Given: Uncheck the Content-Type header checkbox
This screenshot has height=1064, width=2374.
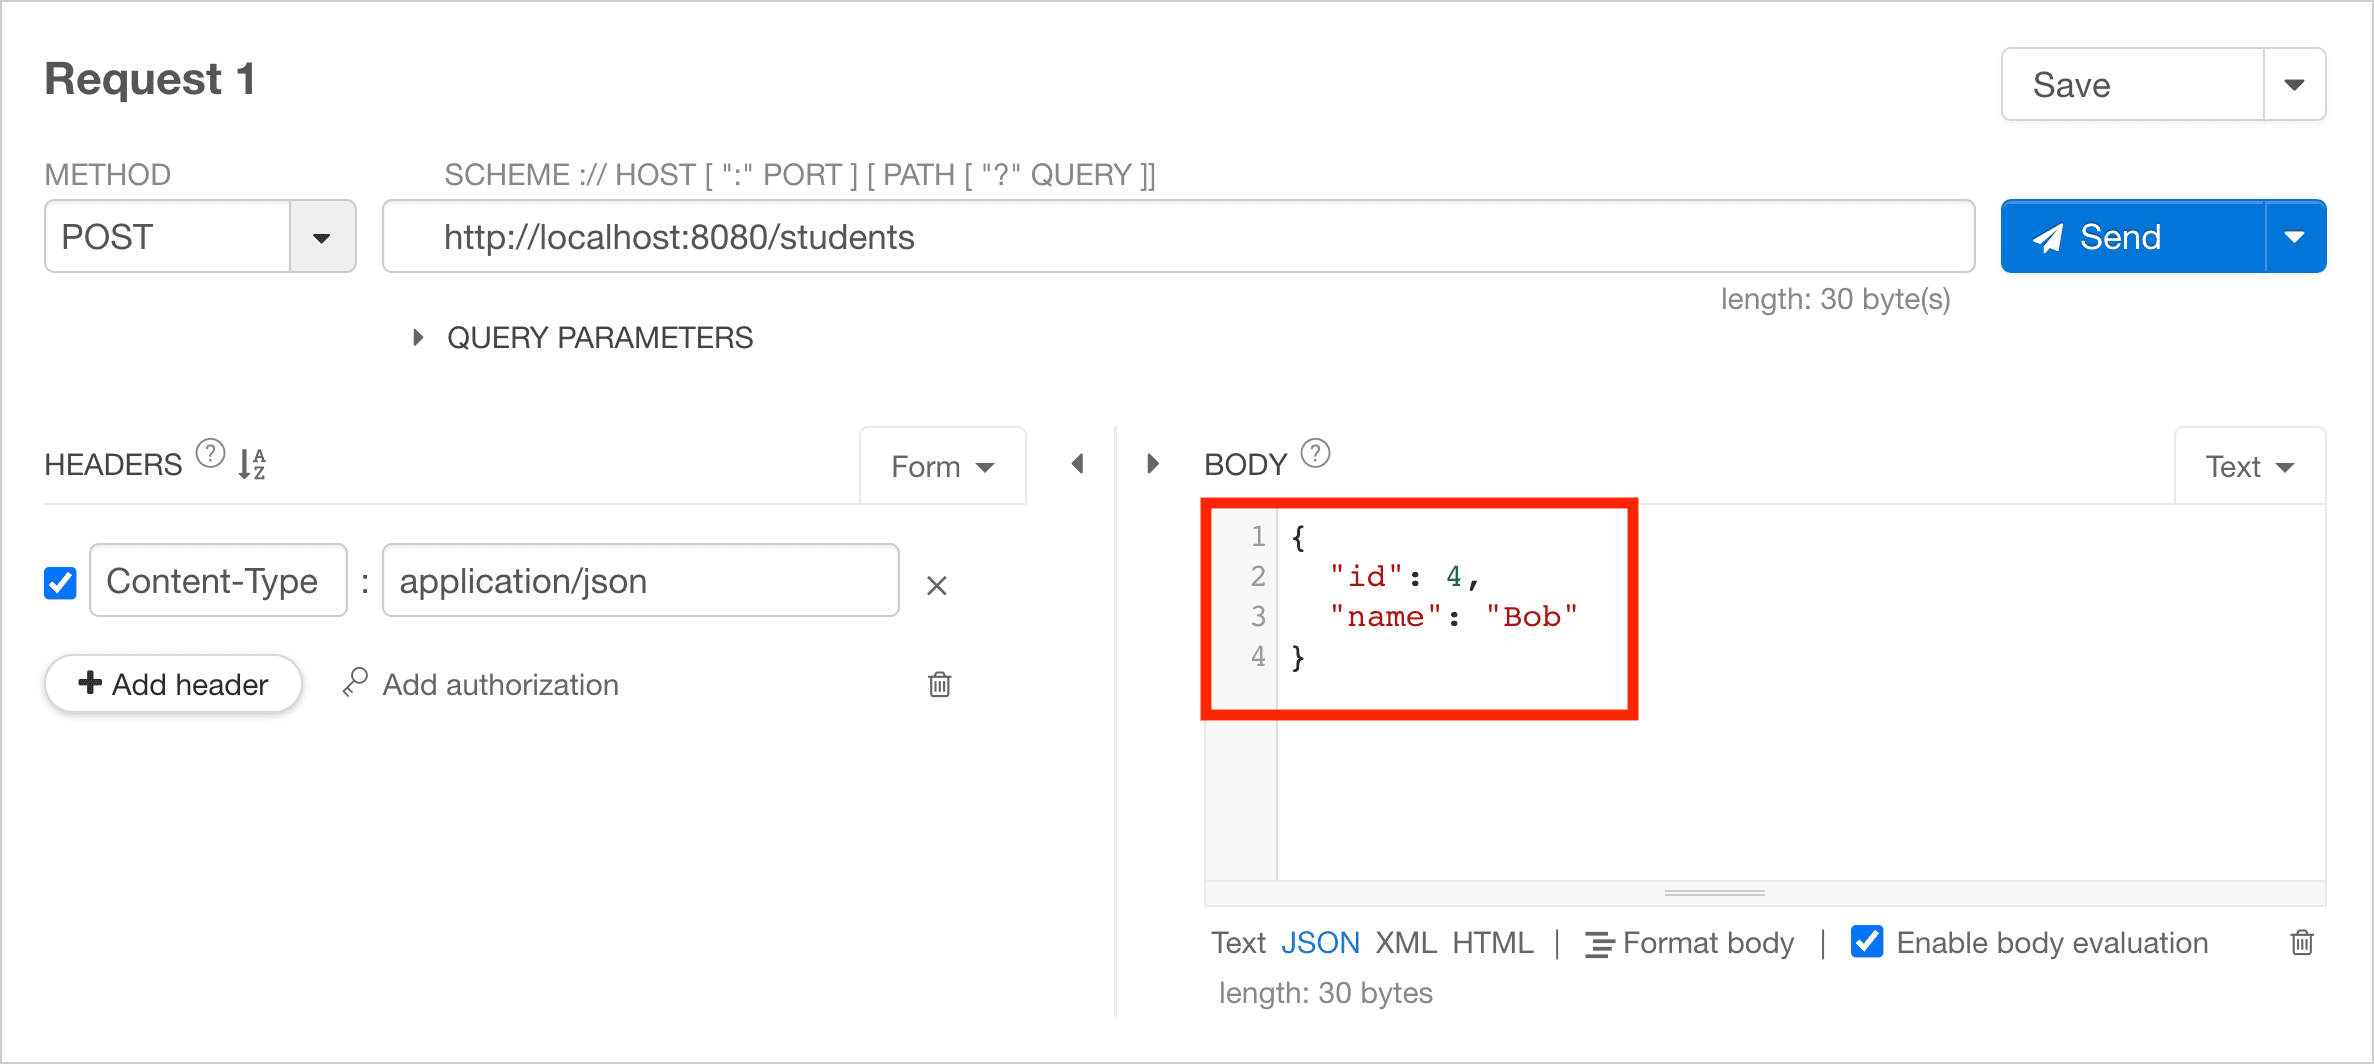Looking at the screenshot, I should coord(60,583).
